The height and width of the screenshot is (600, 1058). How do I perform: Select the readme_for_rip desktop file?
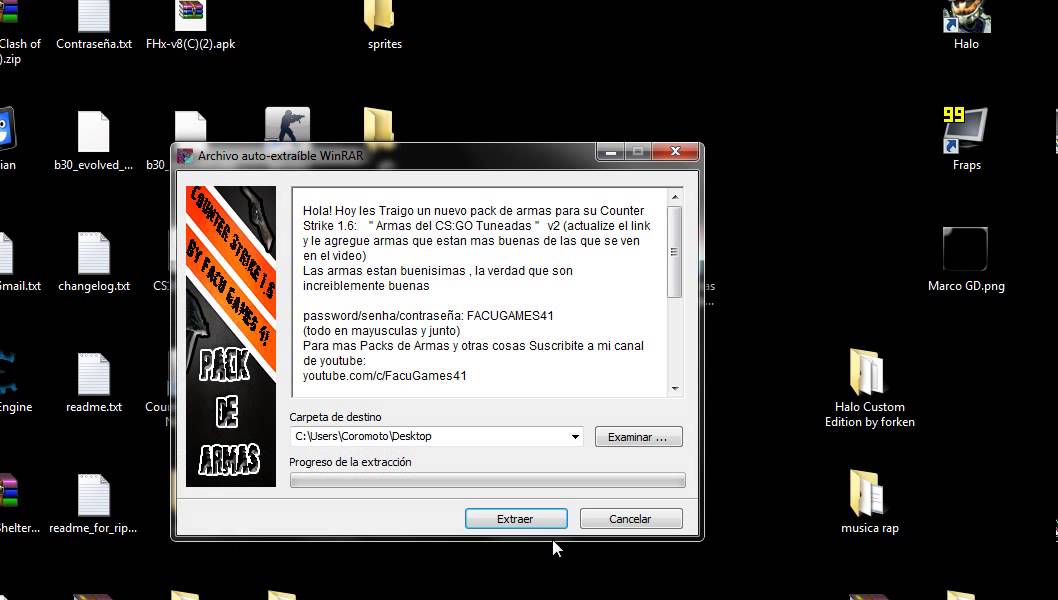pos(94,504)
